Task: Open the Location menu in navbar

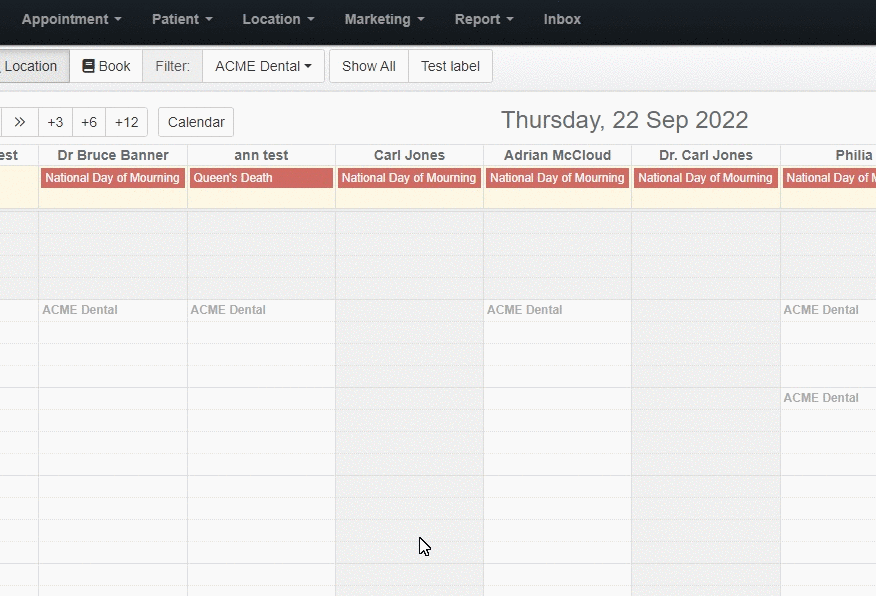Action: tap(278, 19)
